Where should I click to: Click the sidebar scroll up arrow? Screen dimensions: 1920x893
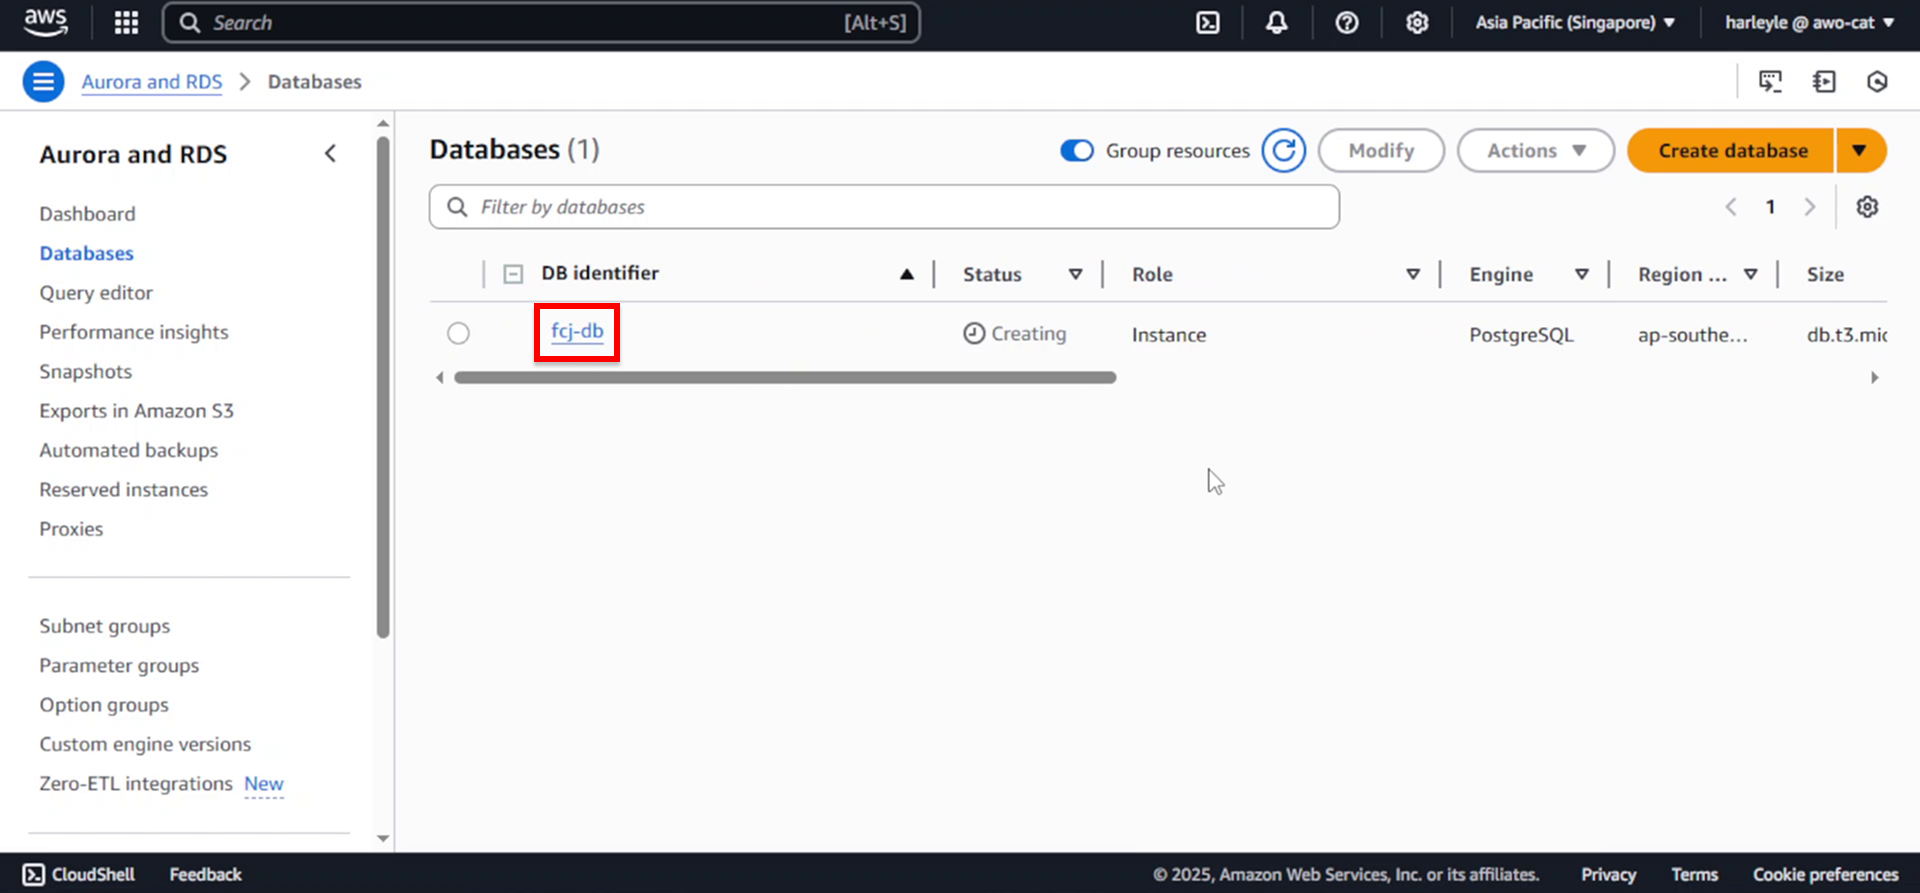pos(383,124)
